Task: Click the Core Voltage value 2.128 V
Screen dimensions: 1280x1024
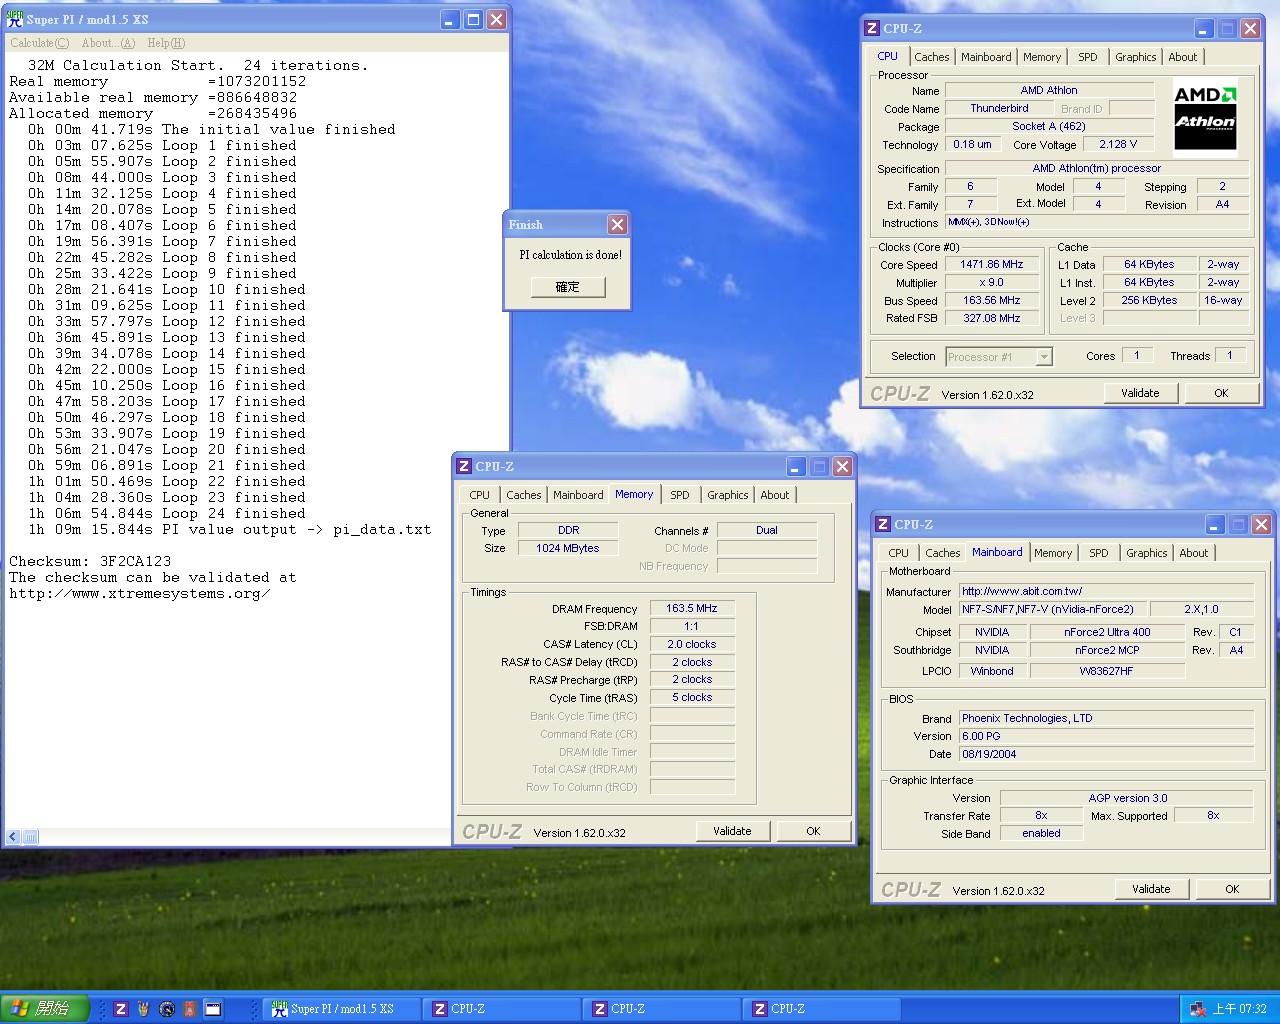Action: [1117, 145]
